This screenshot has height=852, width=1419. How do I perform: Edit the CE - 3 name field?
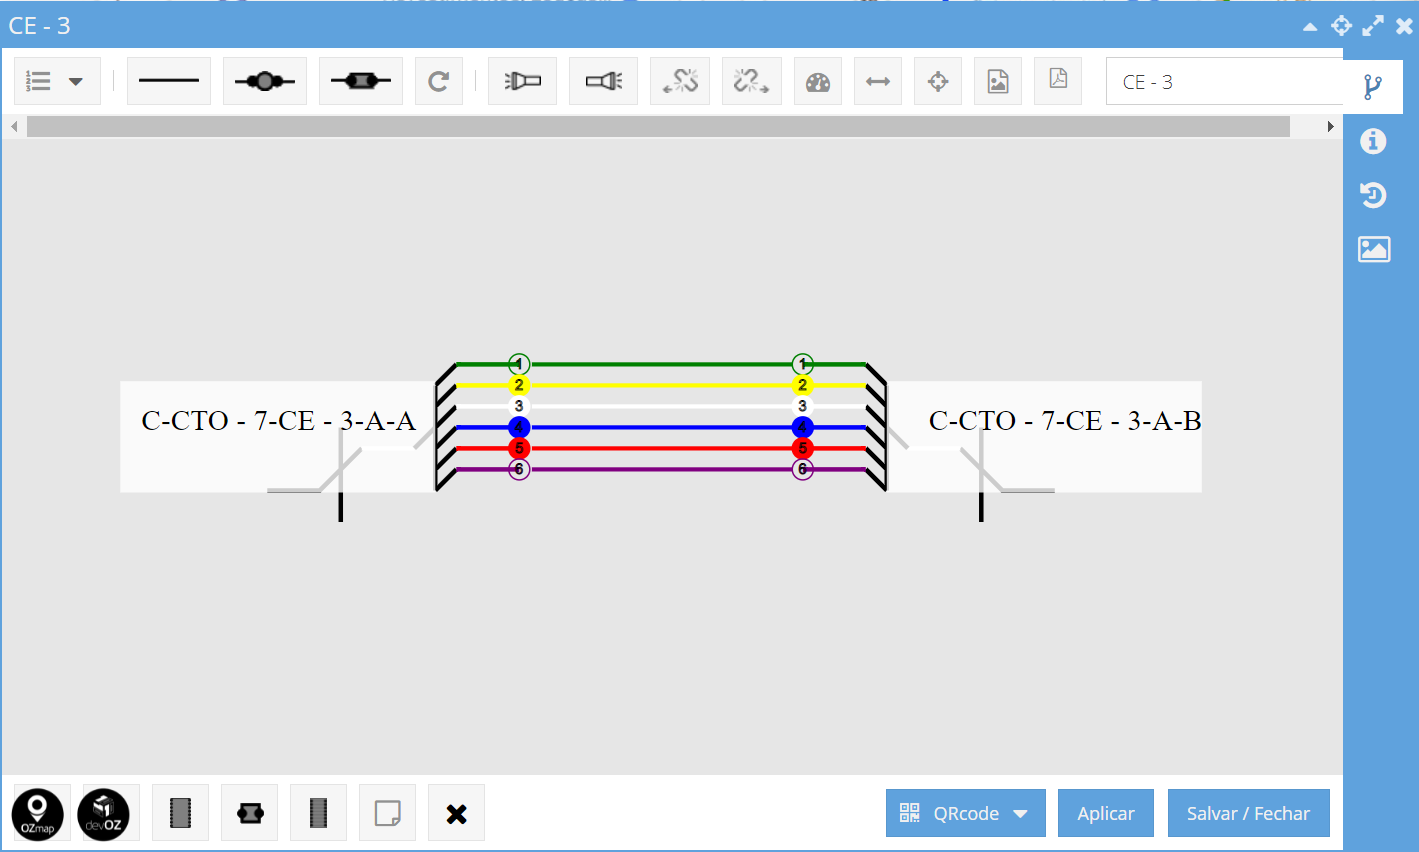point(1224,82)
